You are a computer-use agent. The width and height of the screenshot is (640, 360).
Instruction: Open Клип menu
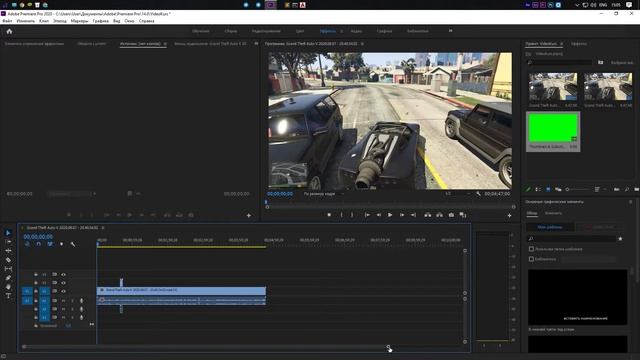(x=44, y=21)
